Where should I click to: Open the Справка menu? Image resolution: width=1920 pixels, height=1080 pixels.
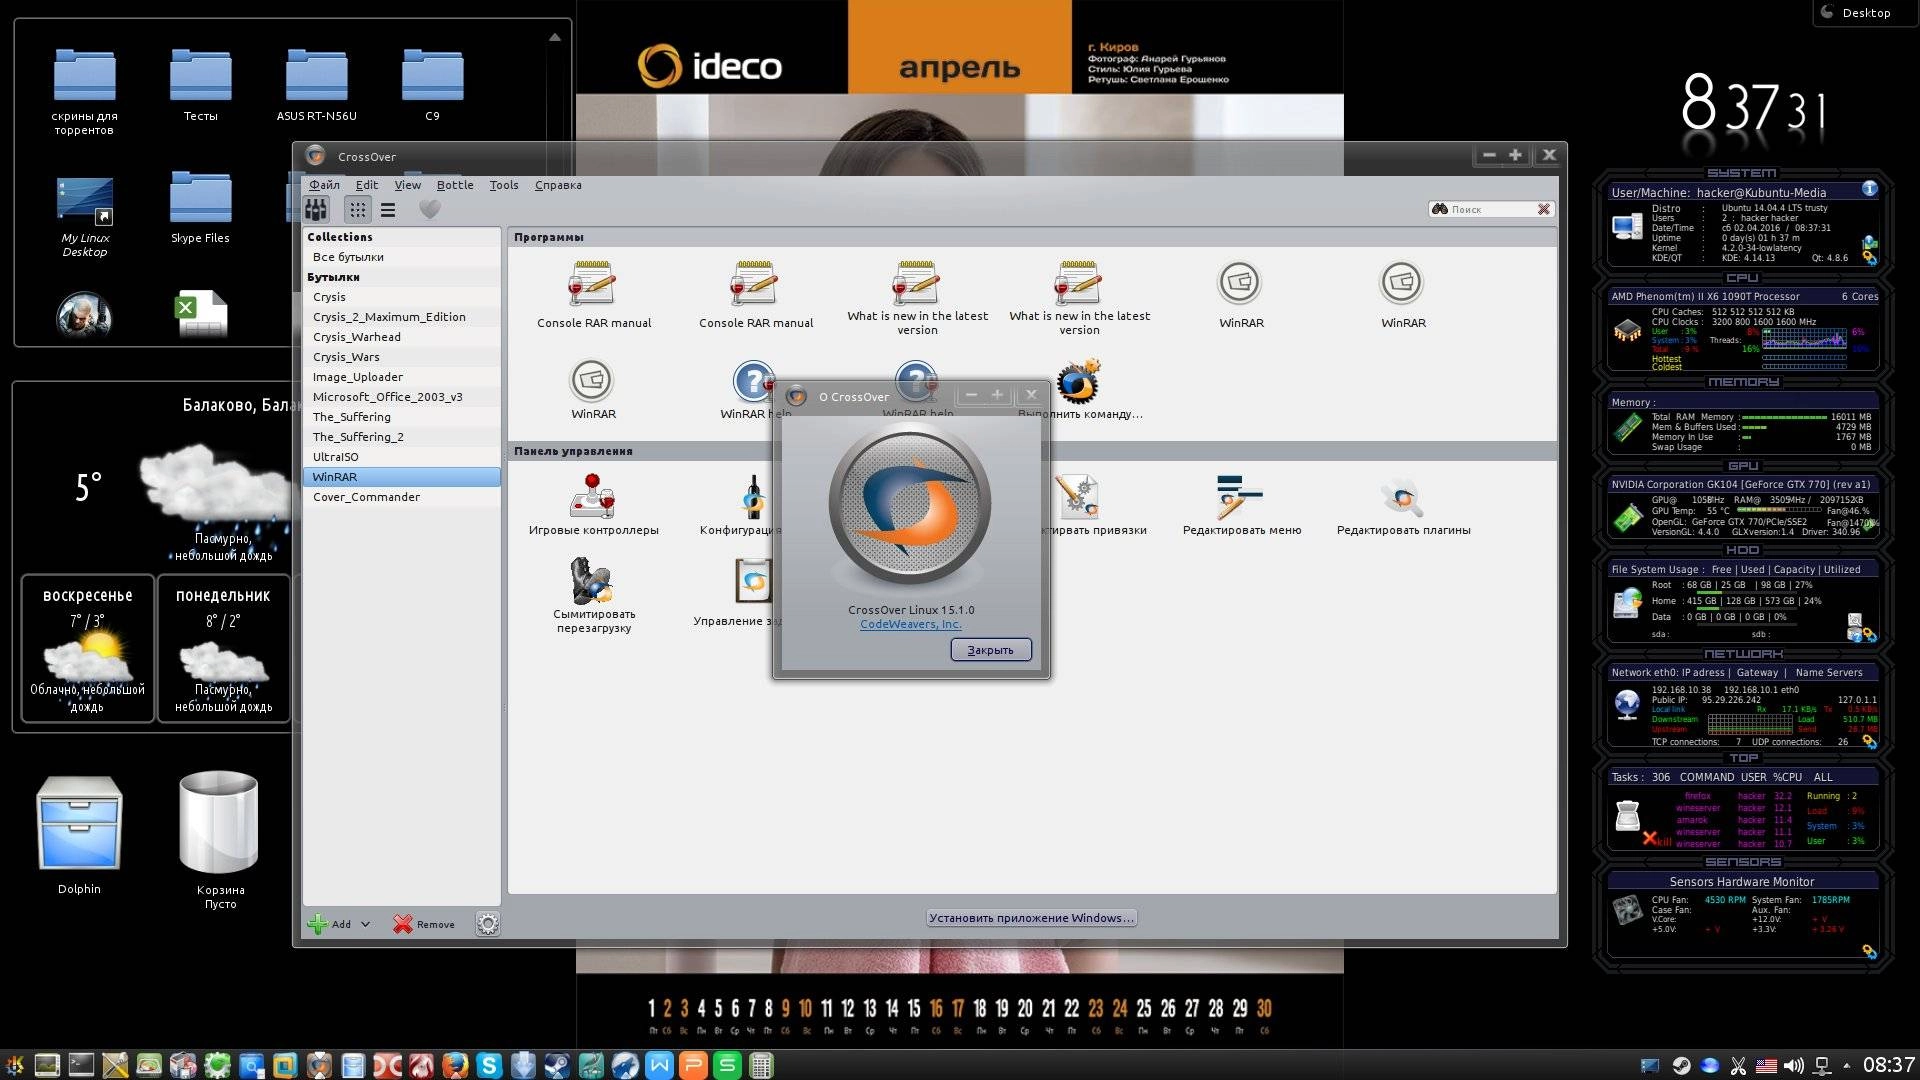(558, 185)
